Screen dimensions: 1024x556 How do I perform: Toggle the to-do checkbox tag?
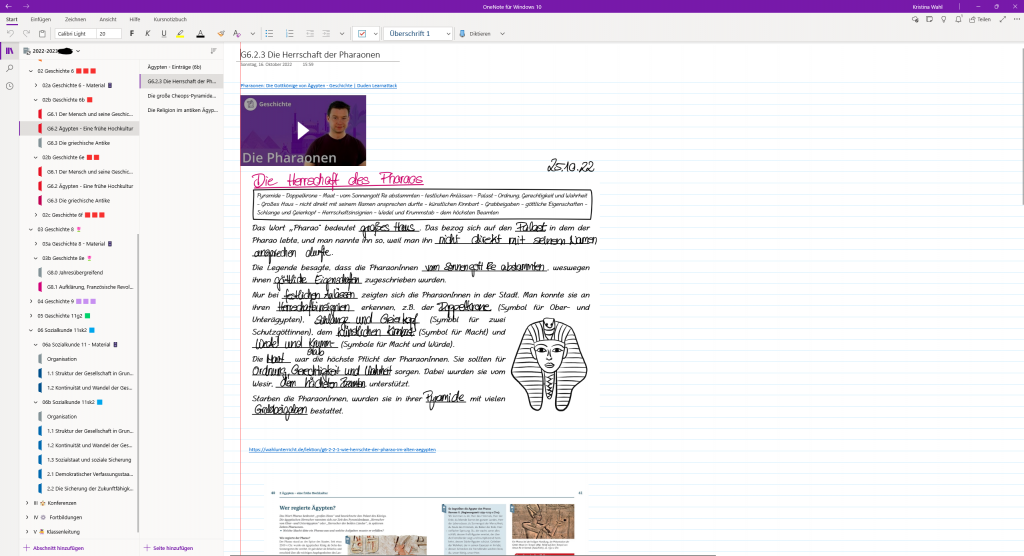pyautogui.click(x=361, y=34)
